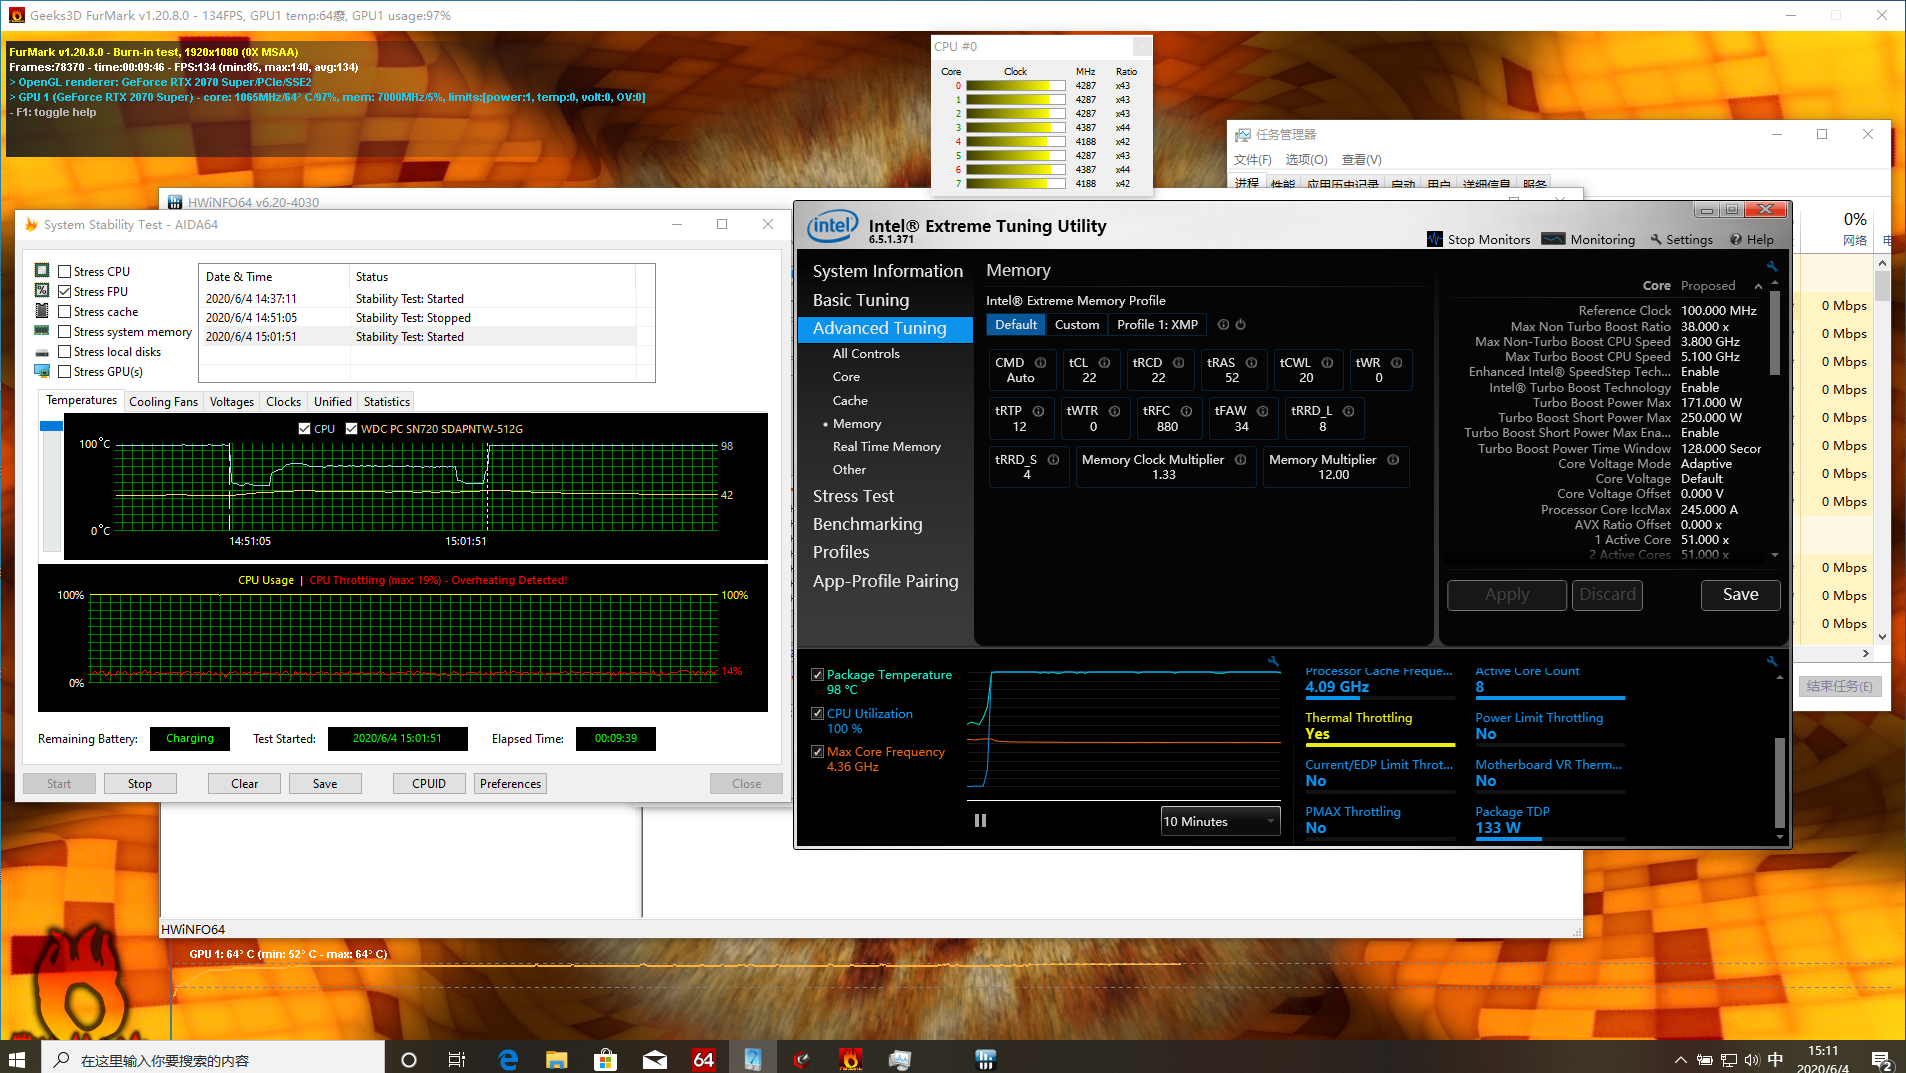Open Windows Start menu

tap(17, 1059)
